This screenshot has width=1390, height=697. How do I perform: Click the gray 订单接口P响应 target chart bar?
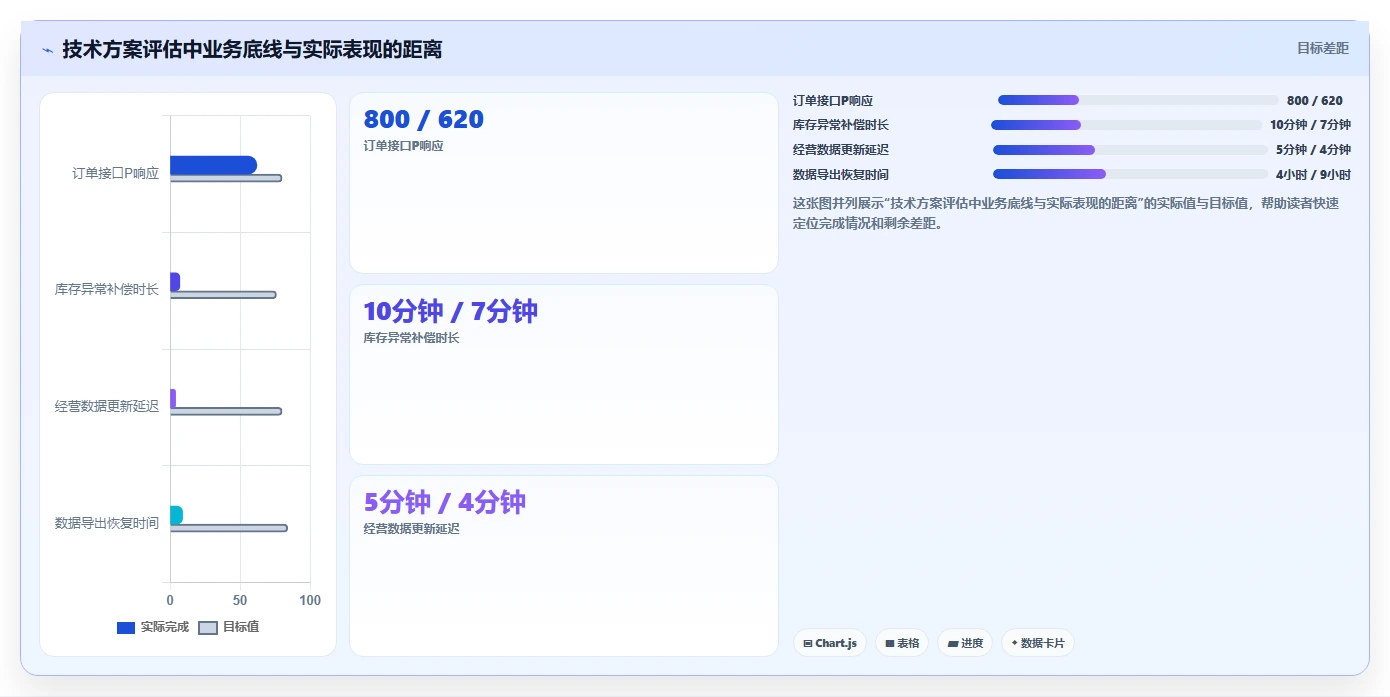point(226,178)
